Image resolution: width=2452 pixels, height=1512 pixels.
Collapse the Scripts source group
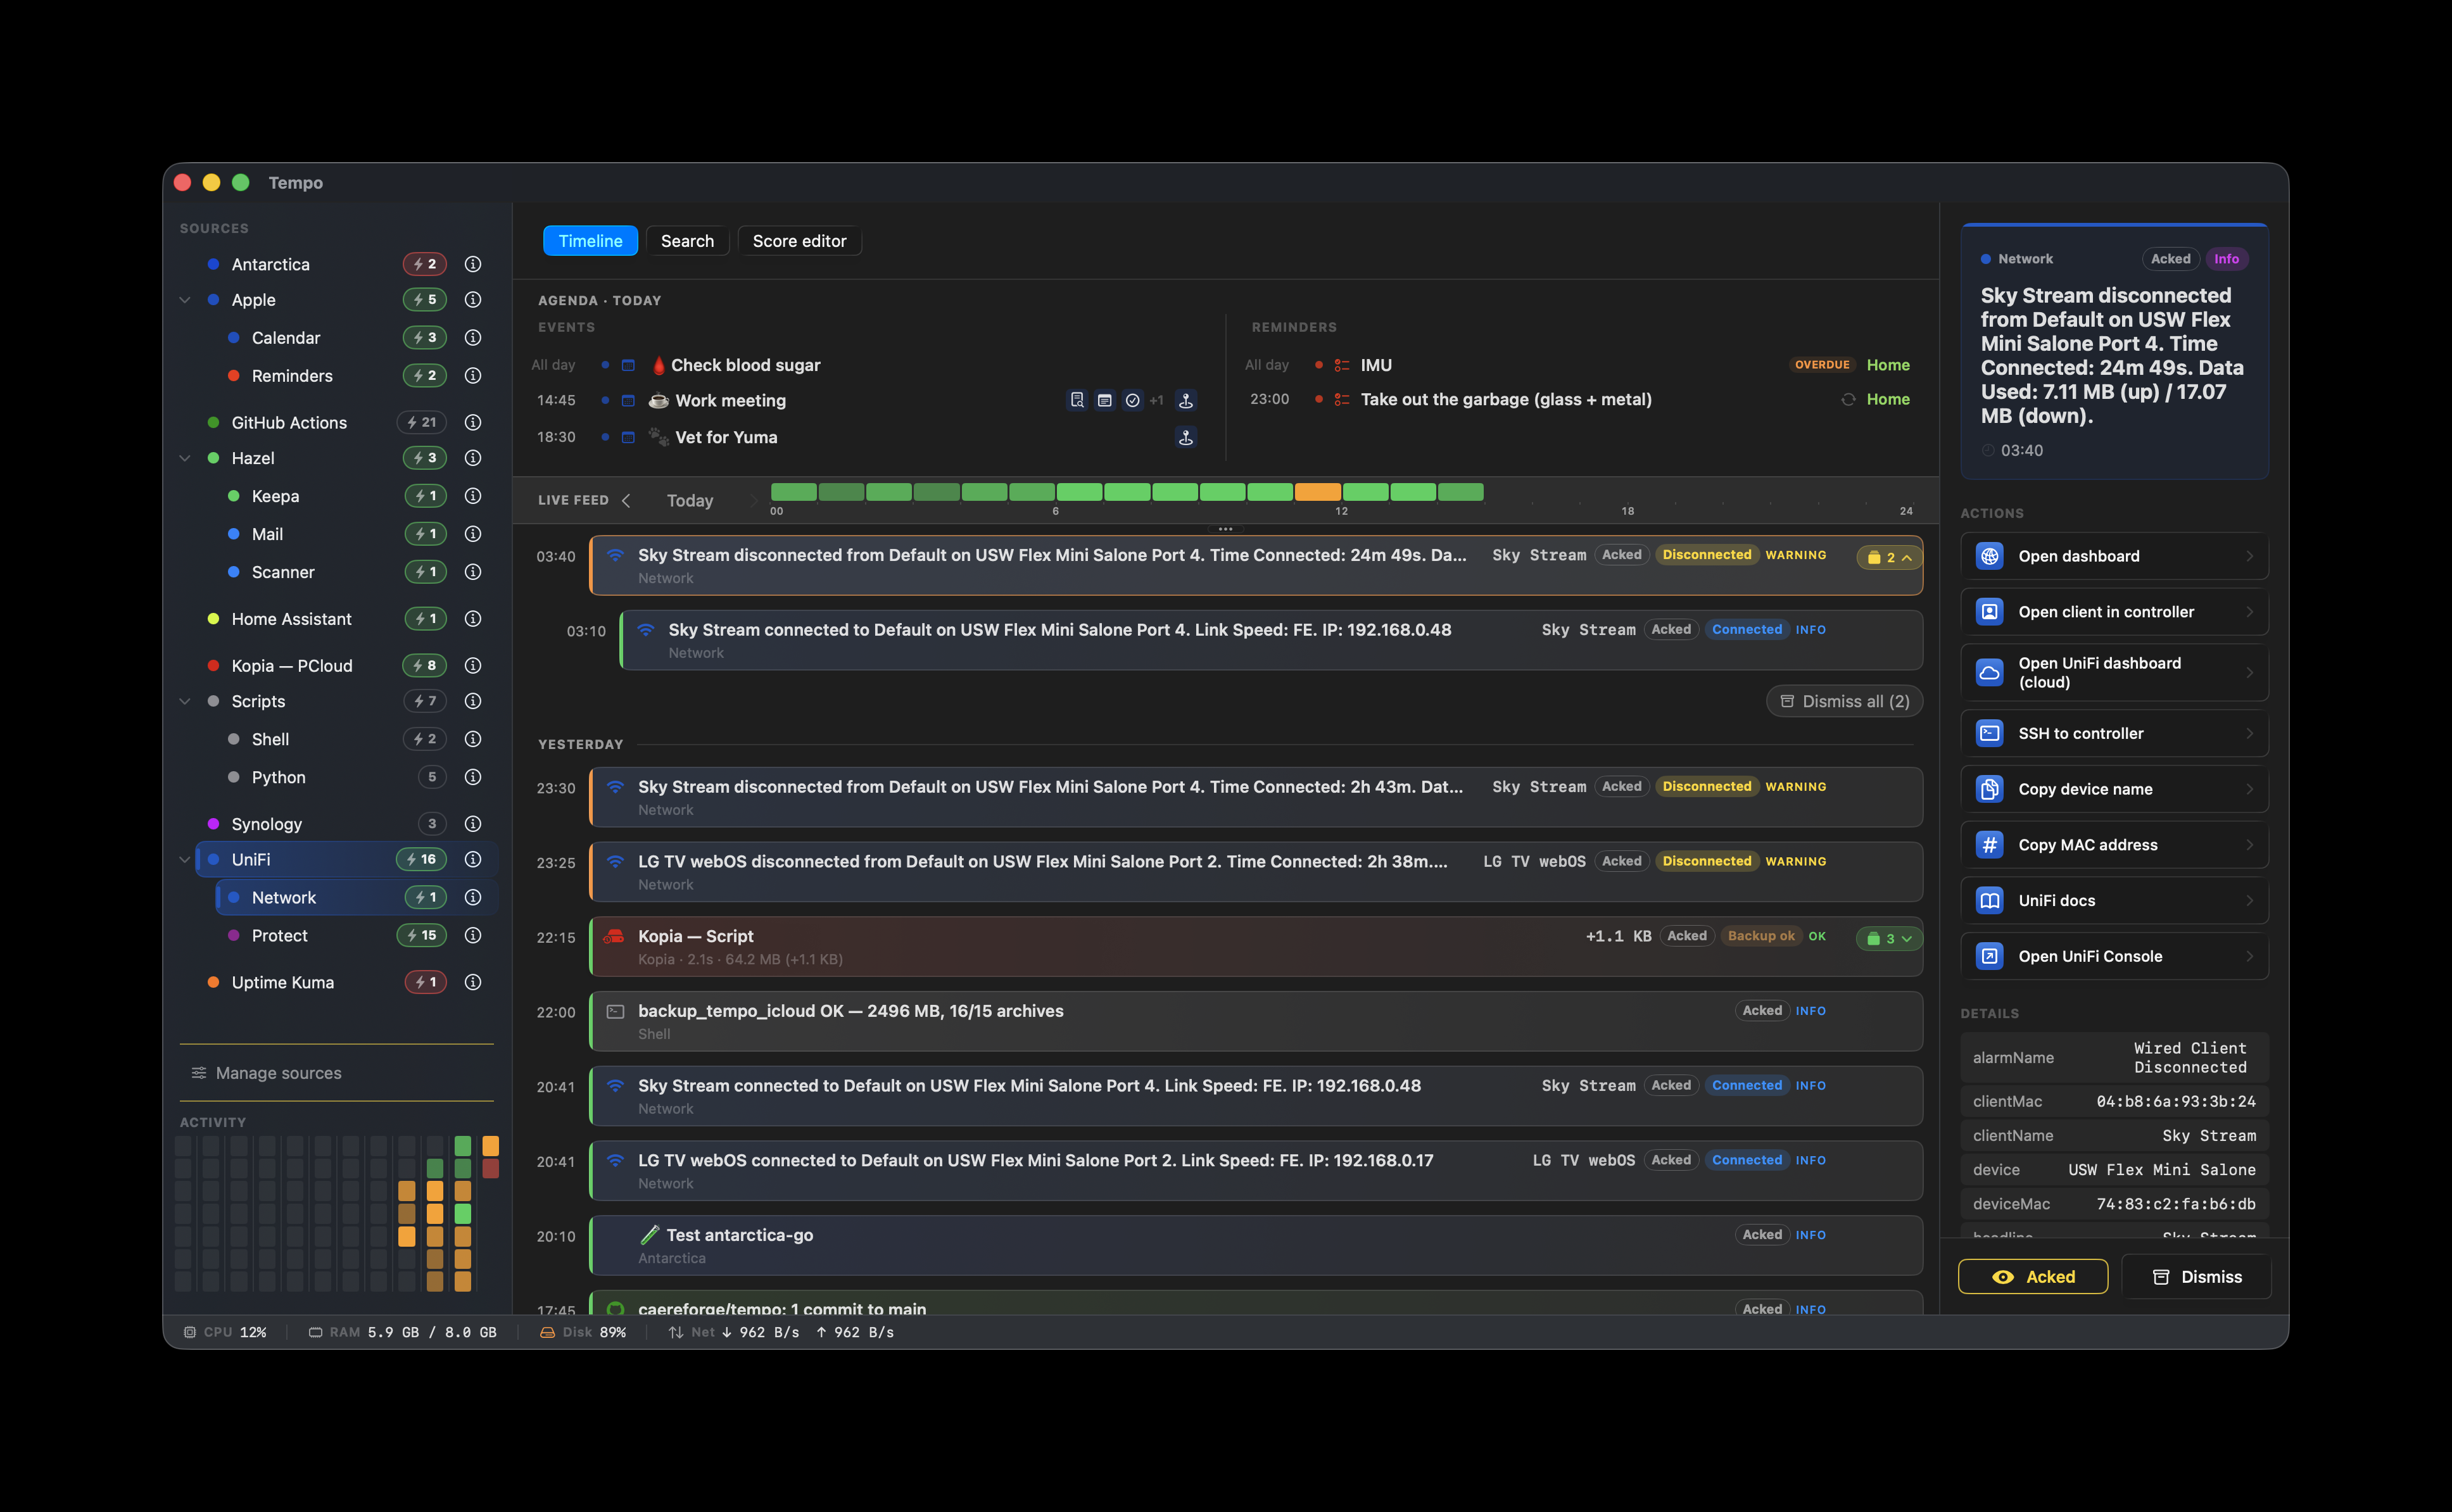185,701
